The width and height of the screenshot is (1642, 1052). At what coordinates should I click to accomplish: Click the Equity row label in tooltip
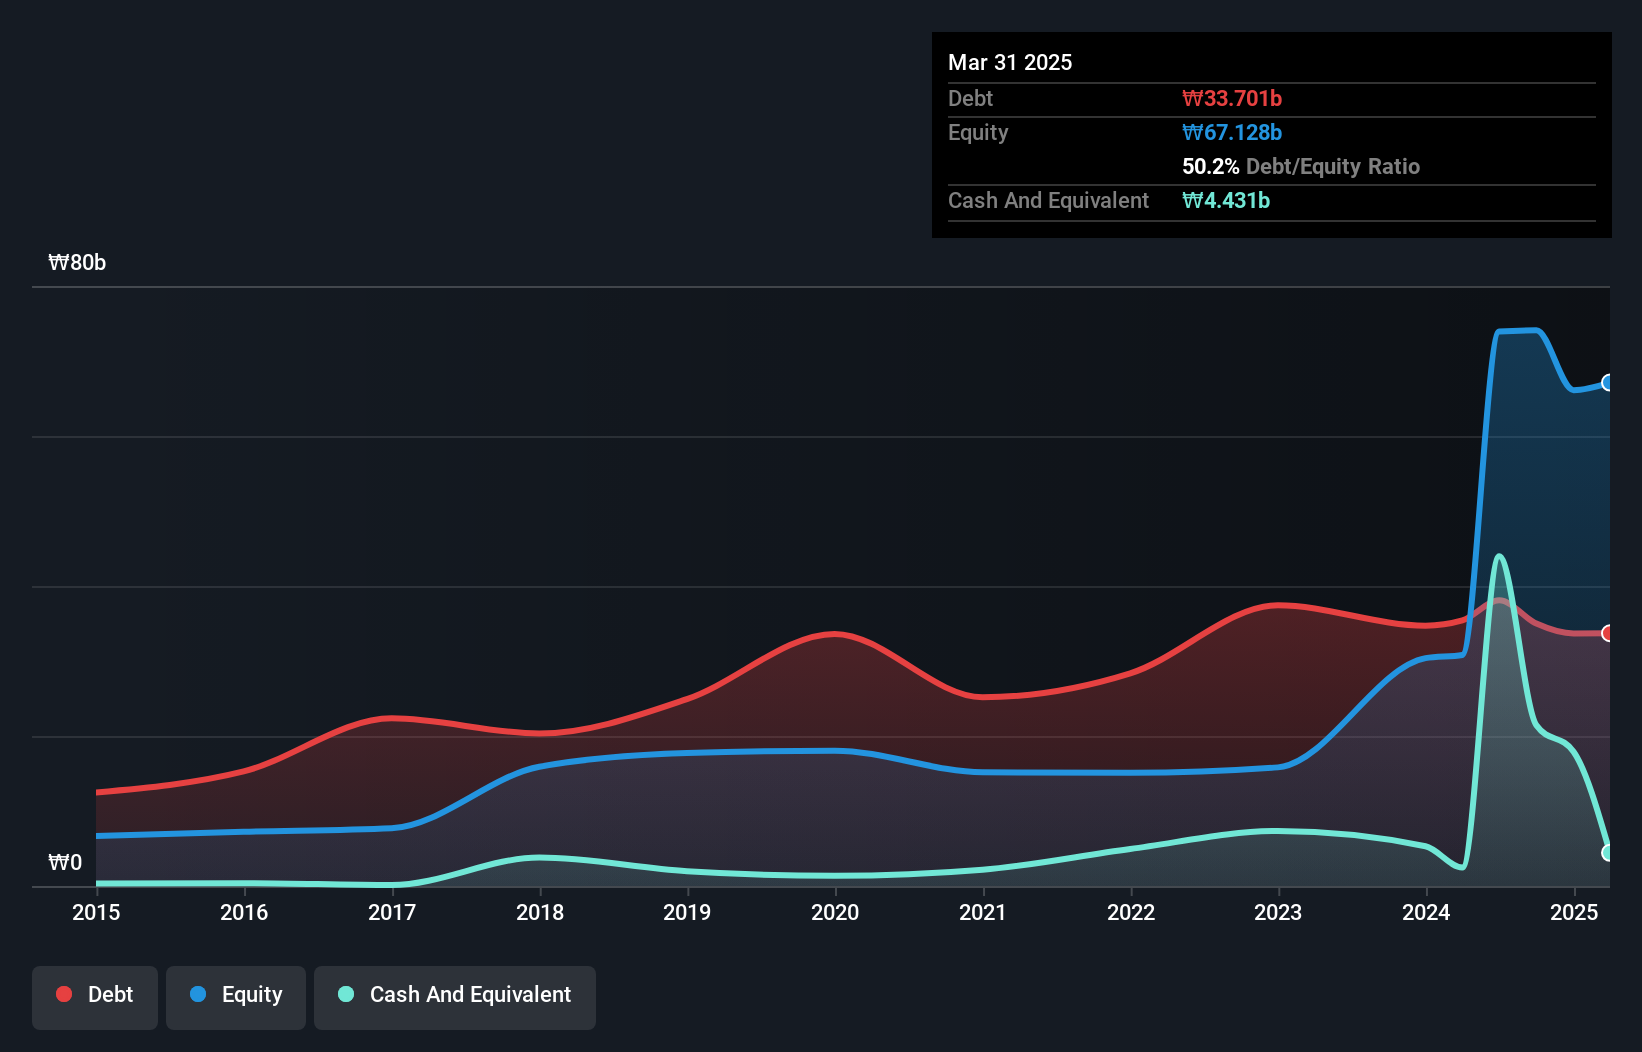978,132
